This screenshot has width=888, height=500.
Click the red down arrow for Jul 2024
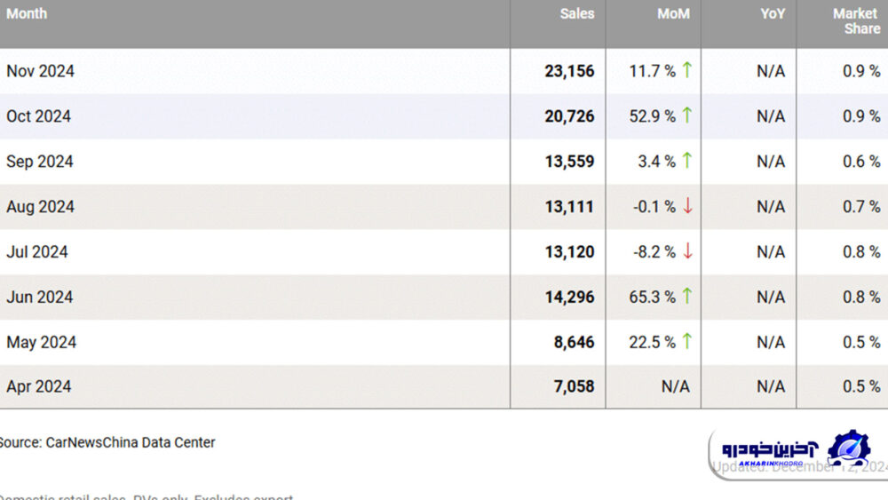coord(687,251)
